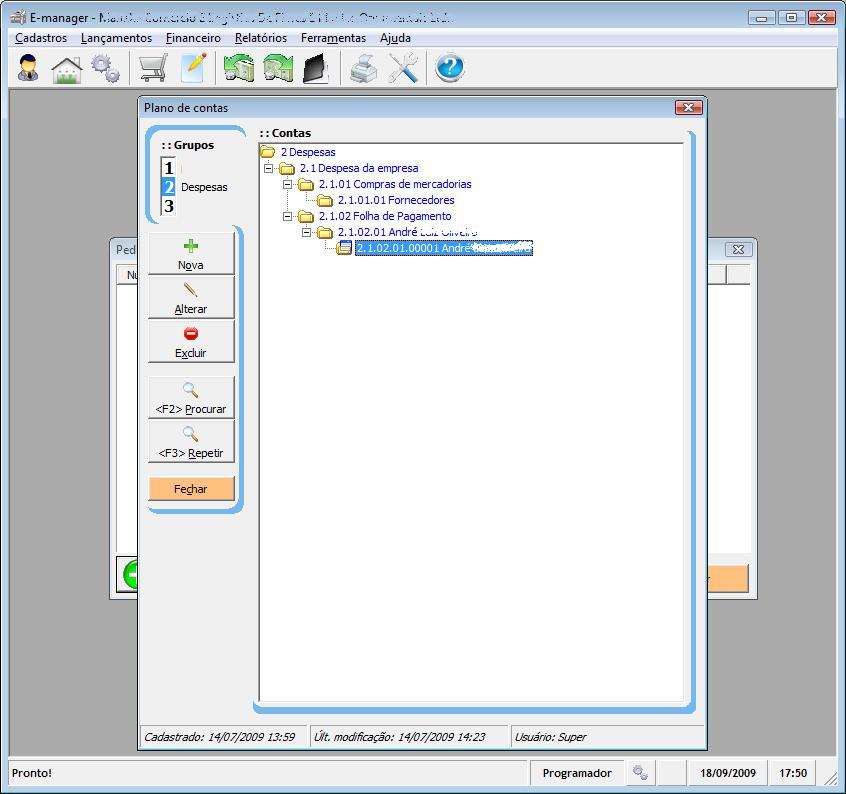Image resolution: width=846 pixels, height=794 pixels.
Task: Select group 3 in the Grupos list
Action: [169, 206]
